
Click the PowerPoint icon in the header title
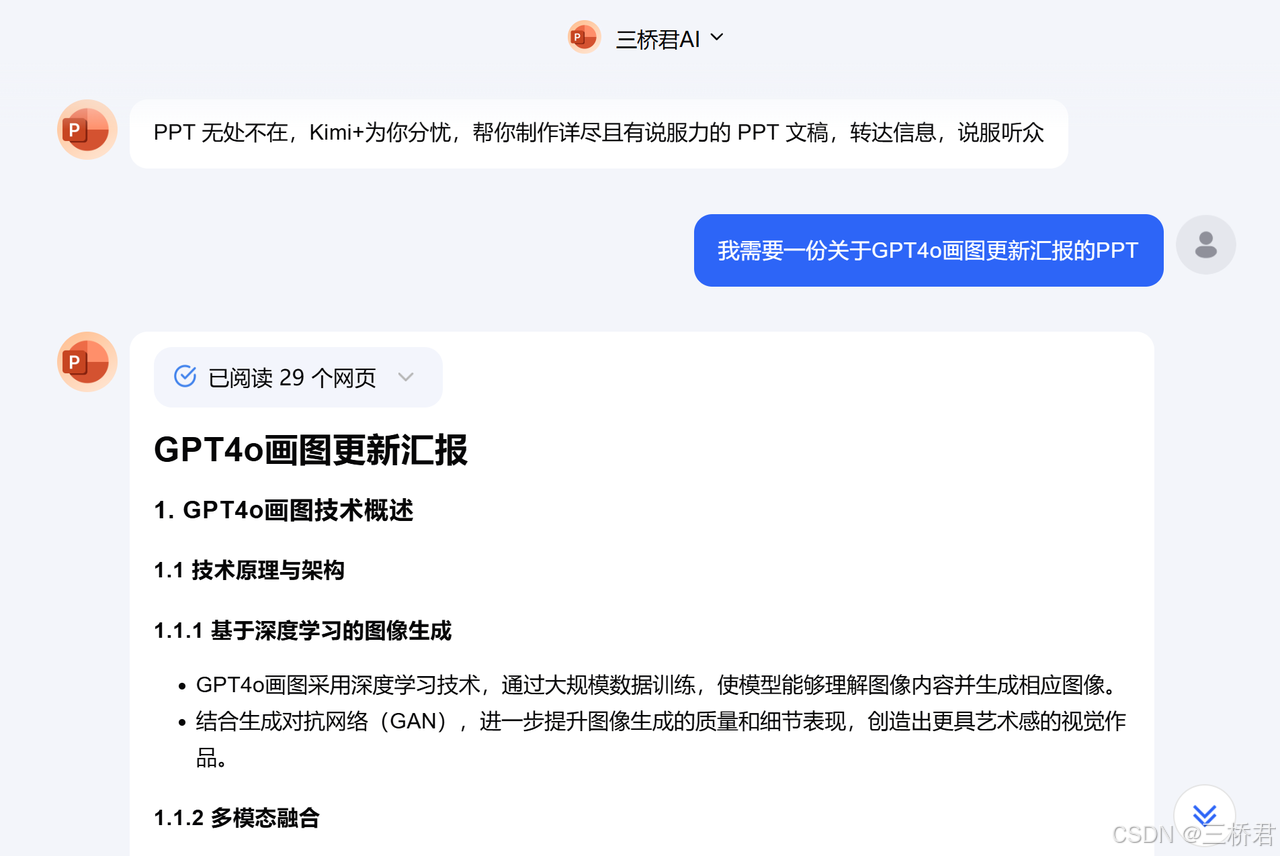tap(584, 38)
